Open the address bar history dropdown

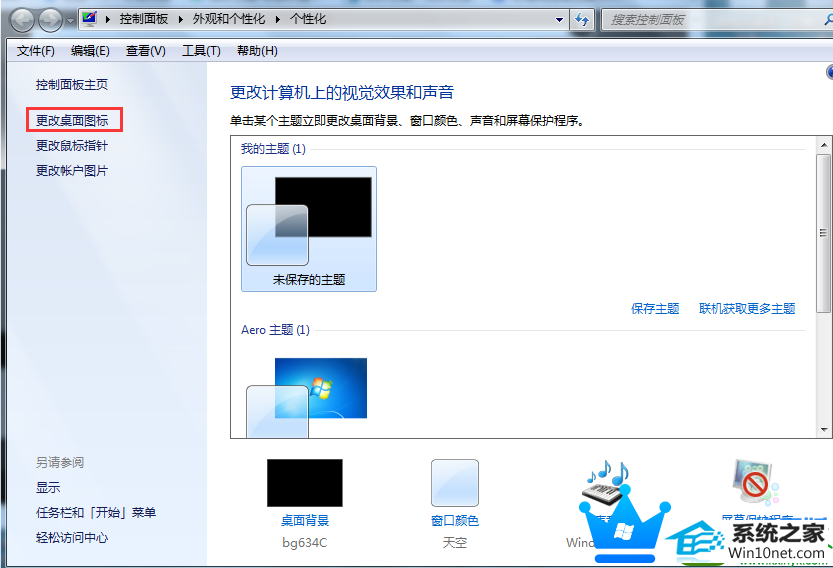[559, 20]
